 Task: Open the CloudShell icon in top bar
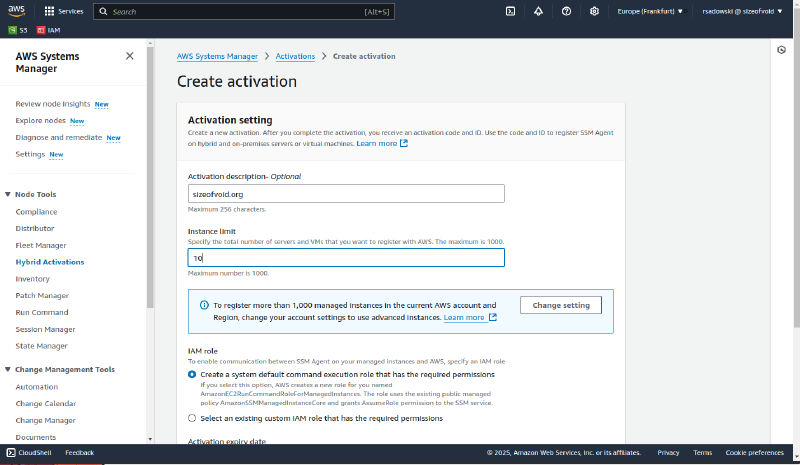click(510, 11)
